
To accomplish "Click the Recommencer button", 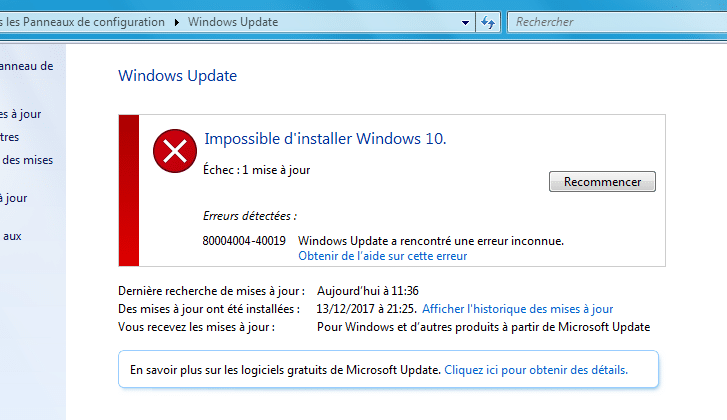I will pos(602,181).
